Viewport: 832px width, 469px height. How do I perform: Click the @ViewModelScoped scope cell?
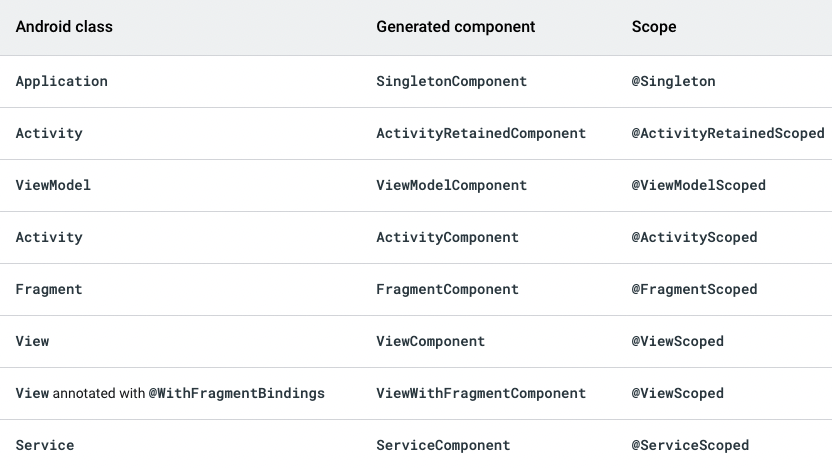tap(698, 185)
